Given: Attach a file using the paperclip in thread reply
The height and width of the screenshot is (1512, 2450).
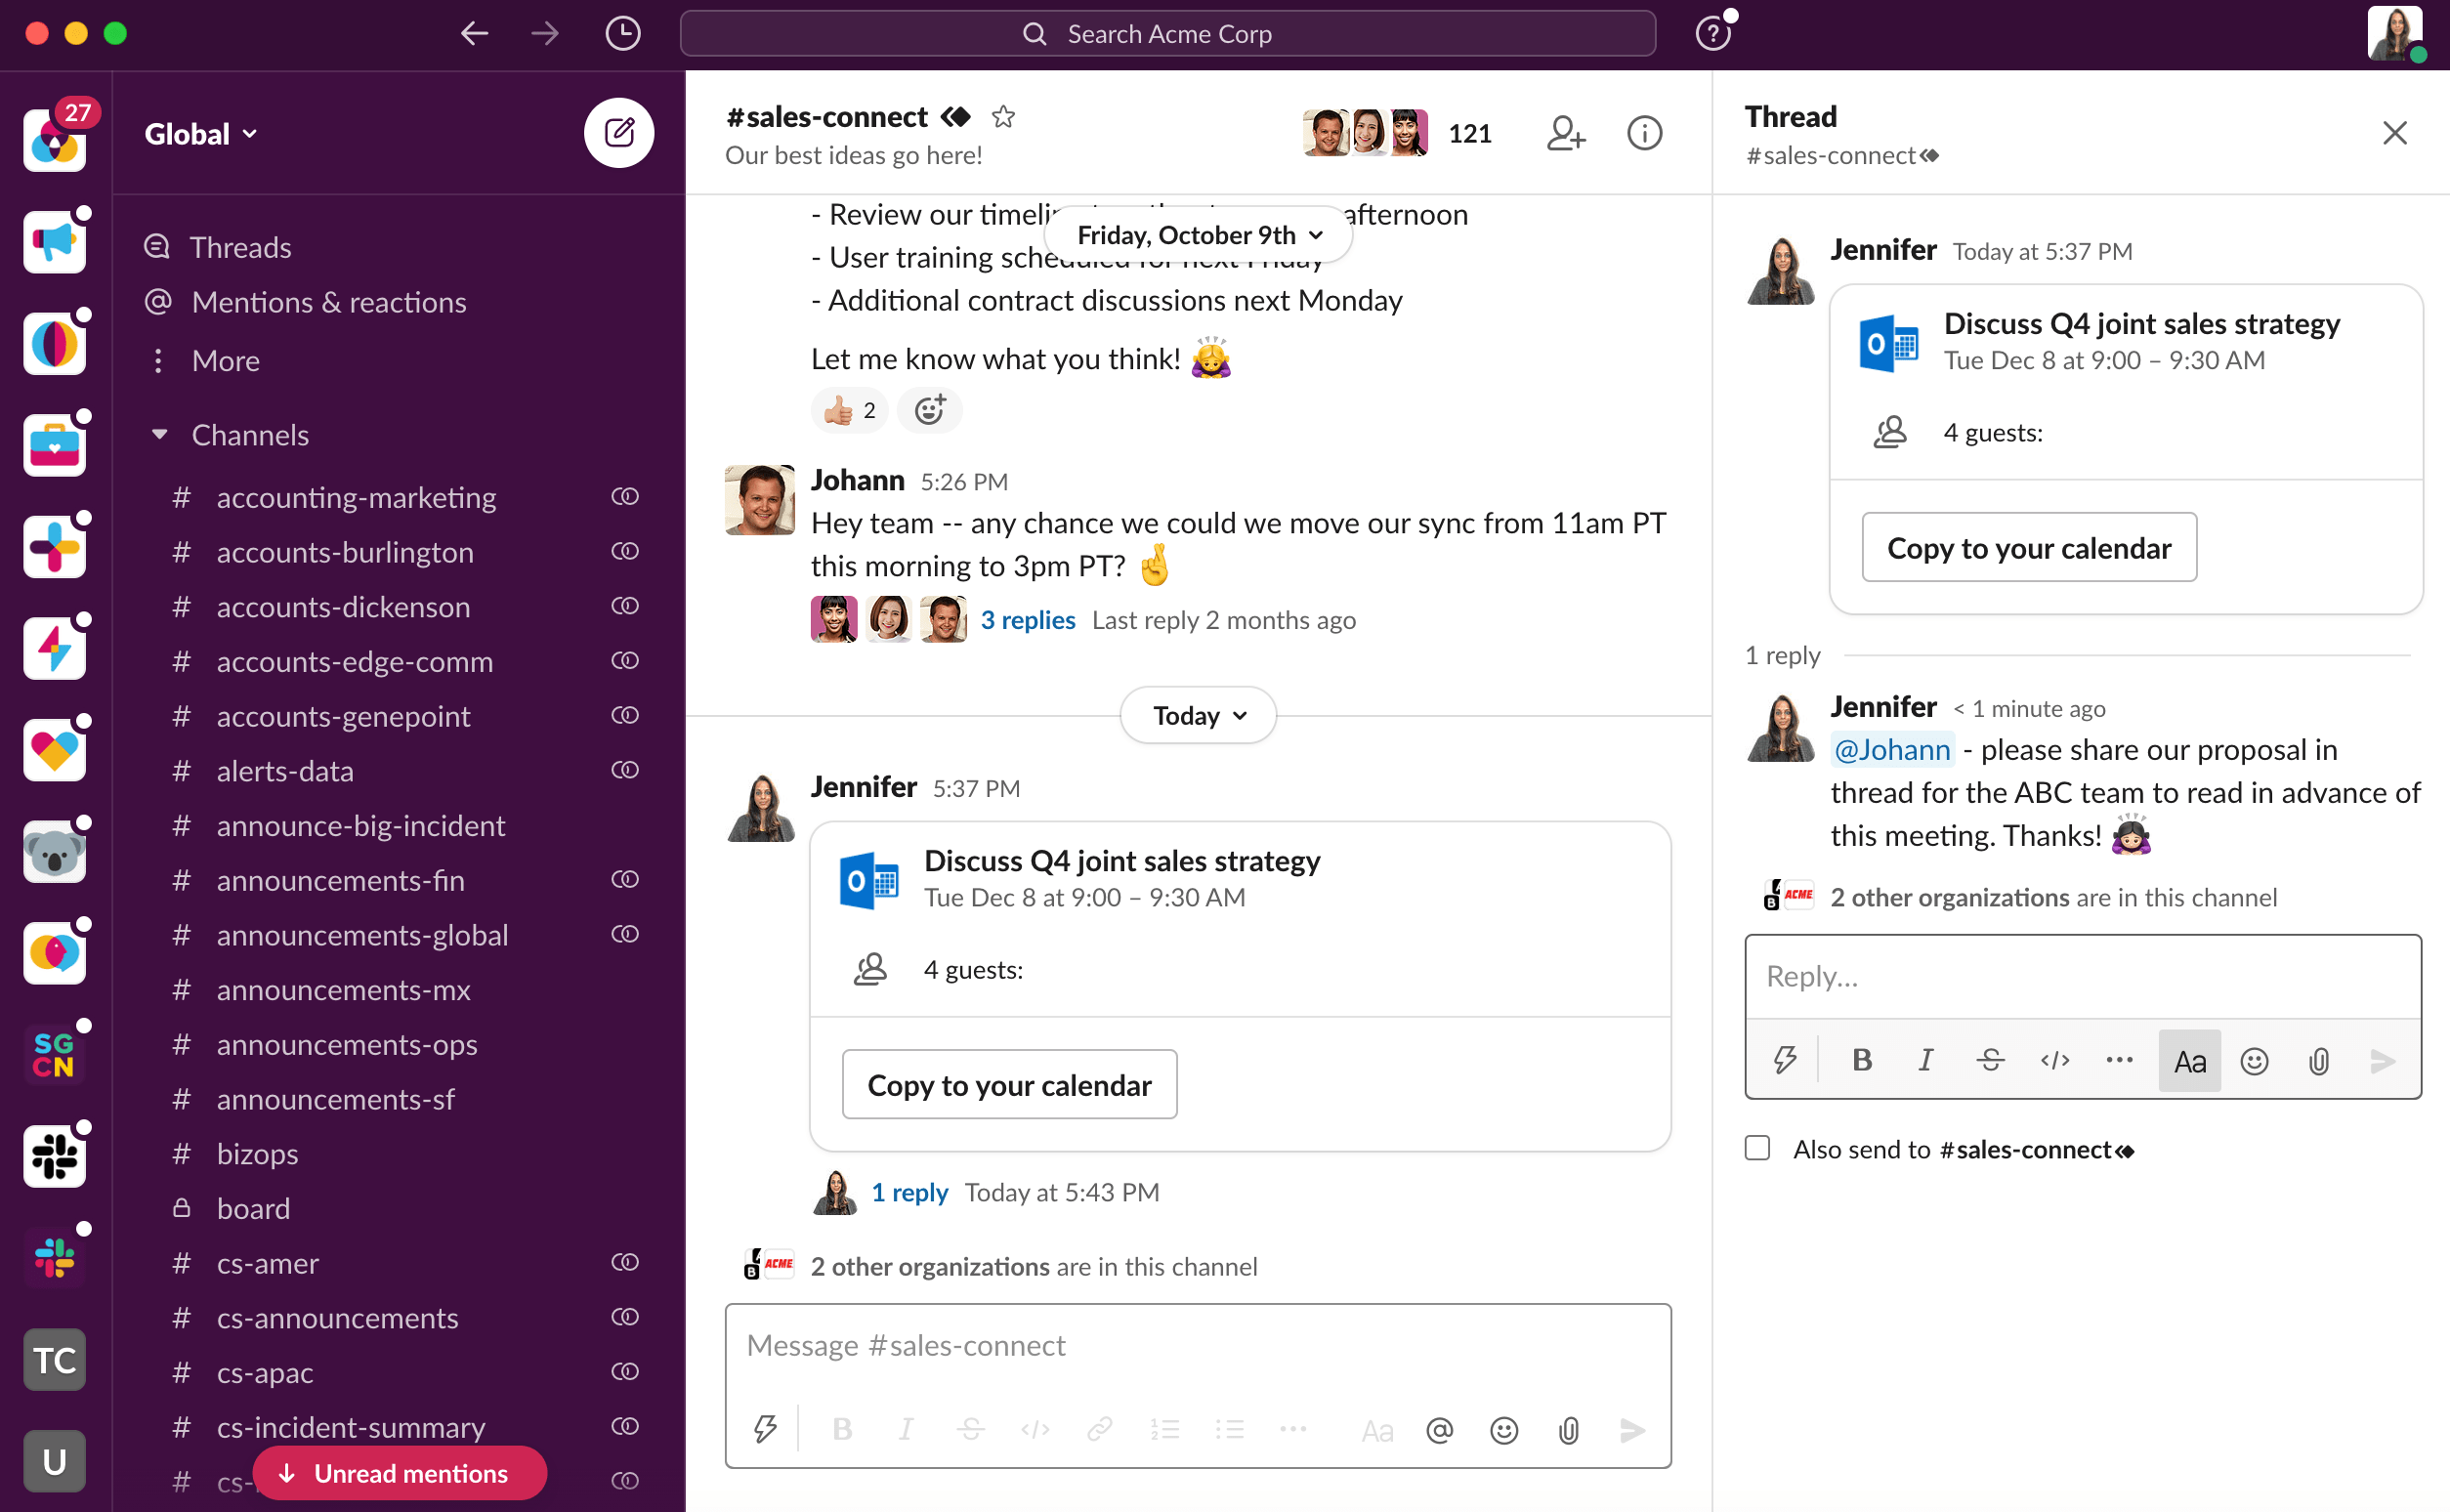Looking at the screenshot, I should (x=2319, y=1060).
